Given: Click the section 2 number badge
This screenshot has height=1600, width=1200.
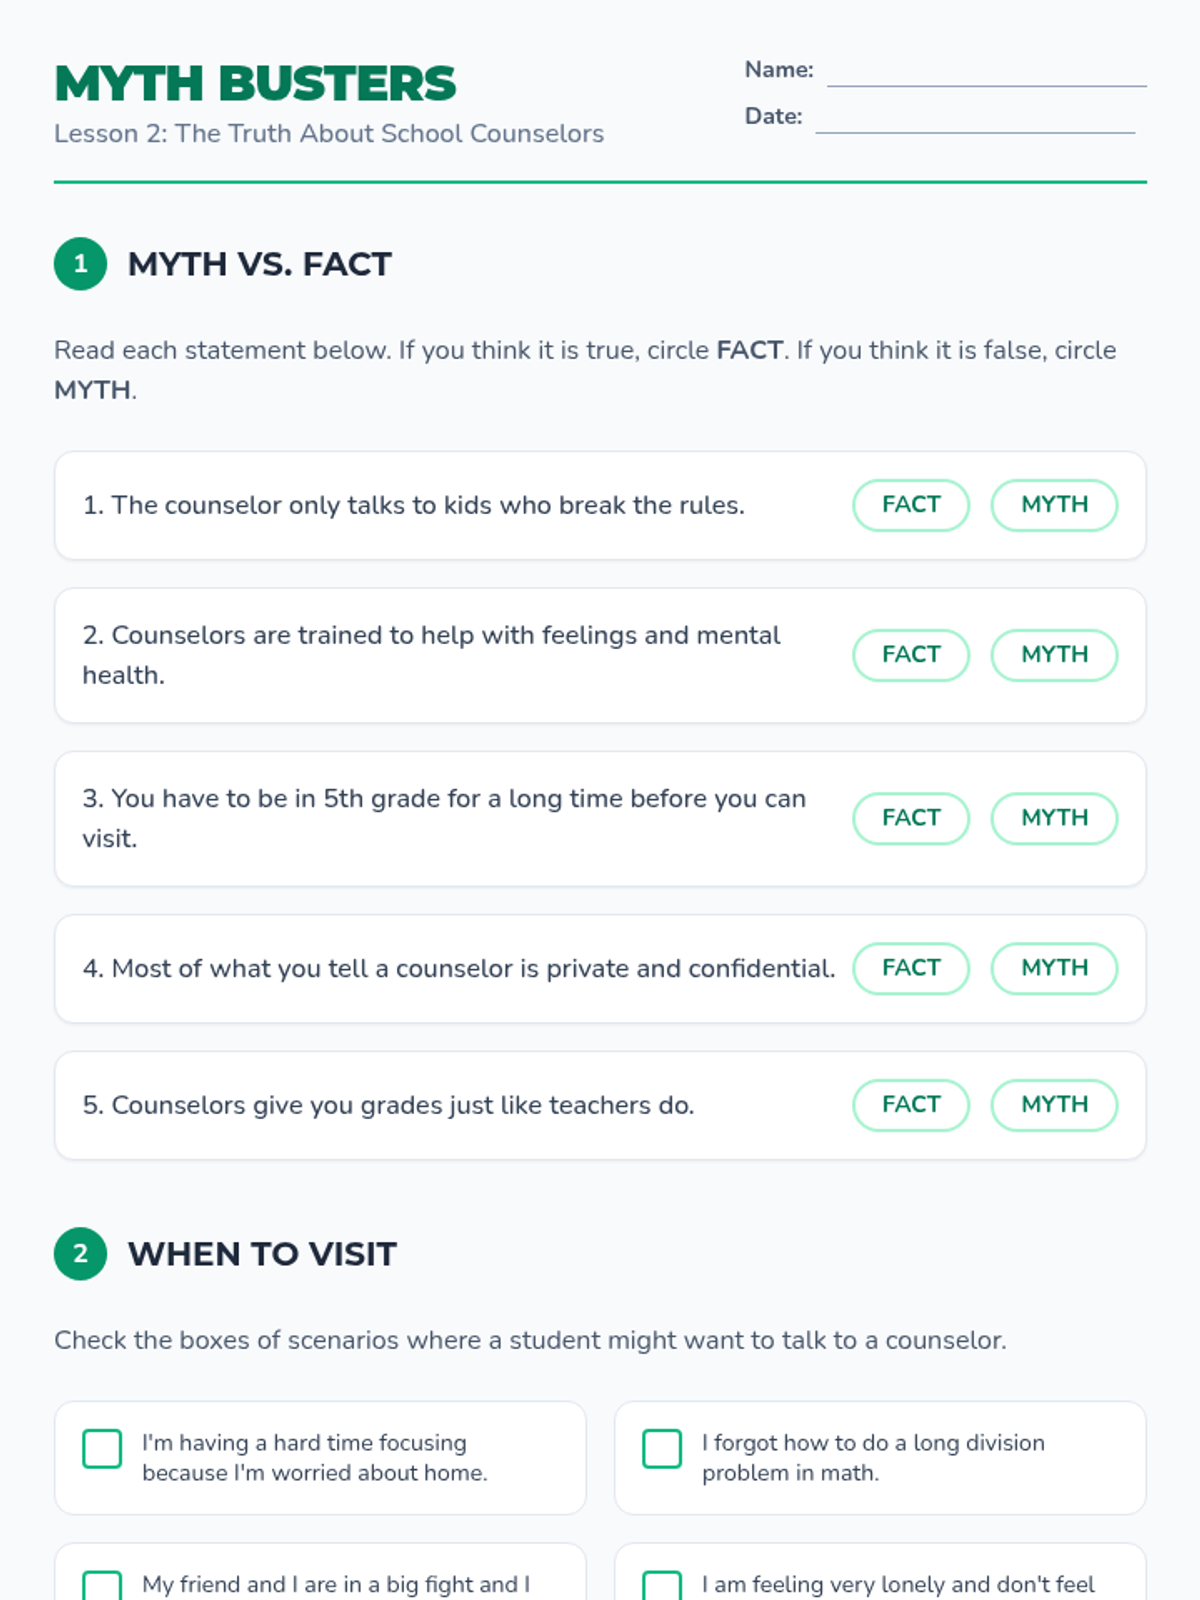Looking at the screenshot, I should click(x=81, y=1254).
